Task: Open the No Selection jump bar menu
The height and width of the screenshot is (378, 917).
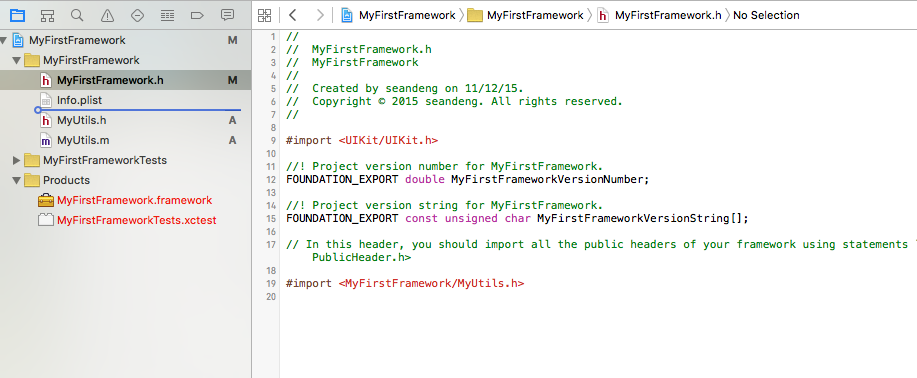Action: click(x=766, y=15)
